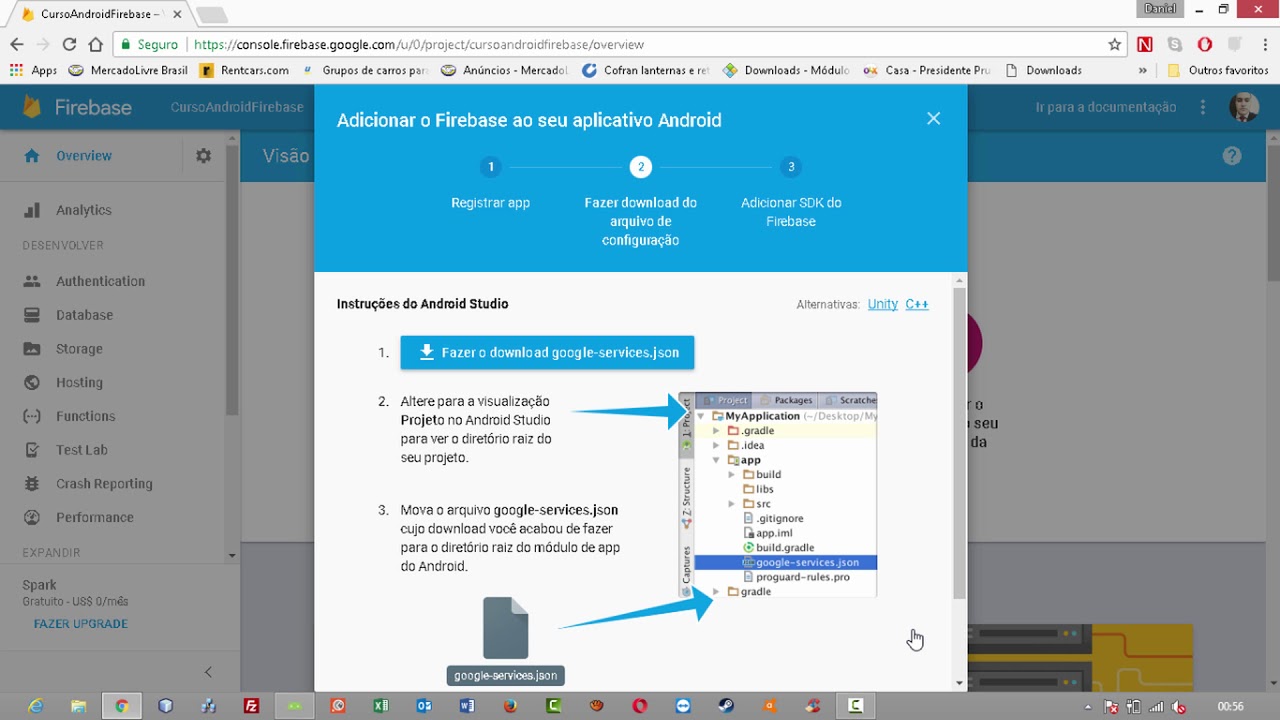The image size is (1280, 720).
Task: Open FileZilla from the taskbar
Action: (x=252, y=705)
